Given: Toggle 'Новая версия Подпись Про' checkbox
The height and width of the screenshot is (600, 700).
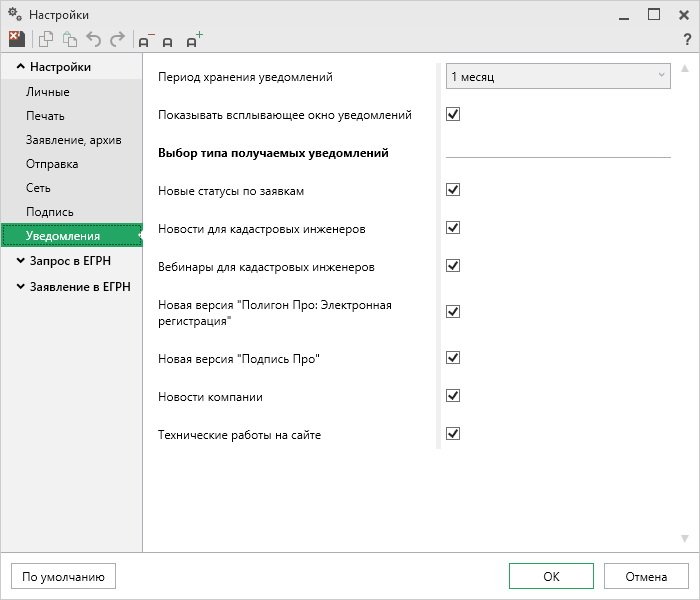Looking at the screenshot, I should (453, 358).
